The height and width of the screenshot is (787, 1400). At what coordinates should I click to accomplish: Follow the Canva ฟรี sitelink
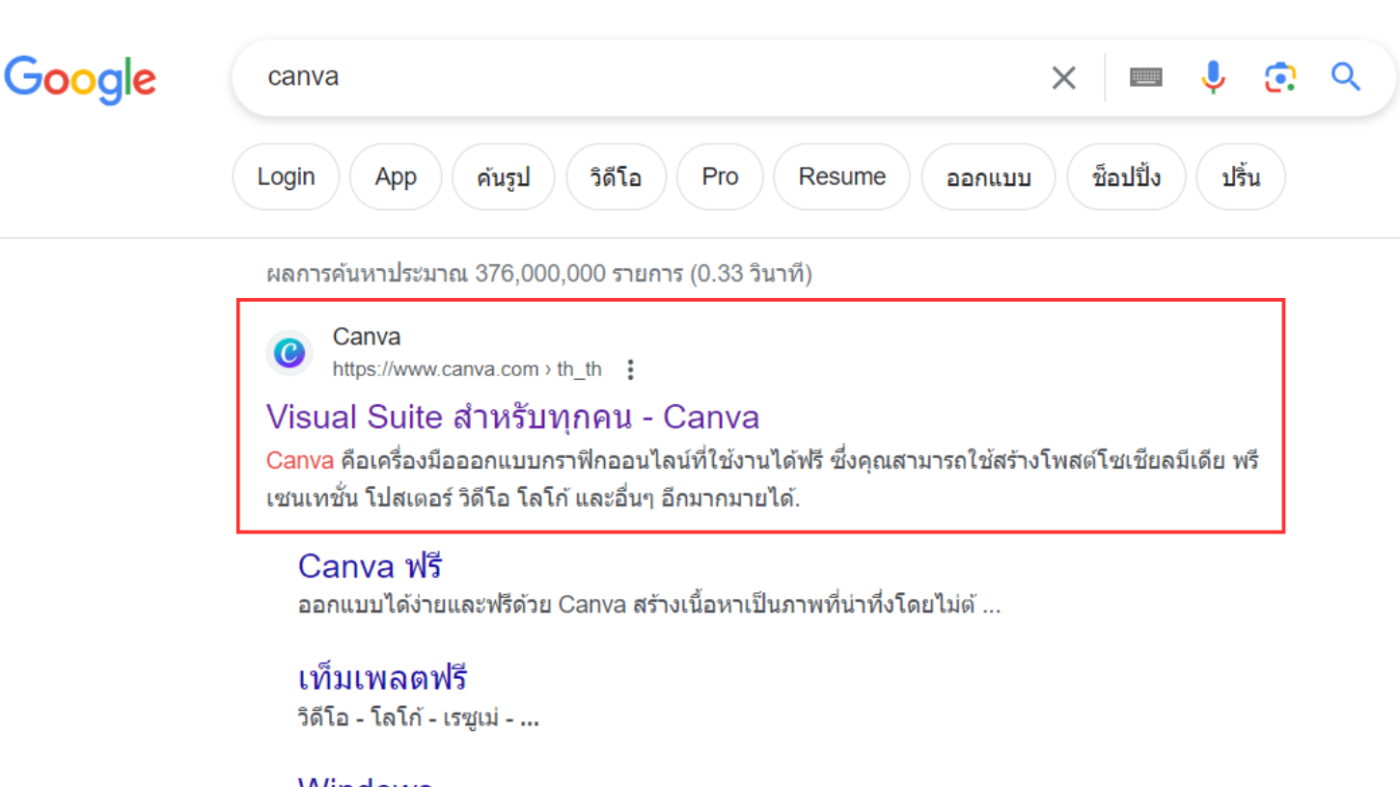[x=369, y=565]
